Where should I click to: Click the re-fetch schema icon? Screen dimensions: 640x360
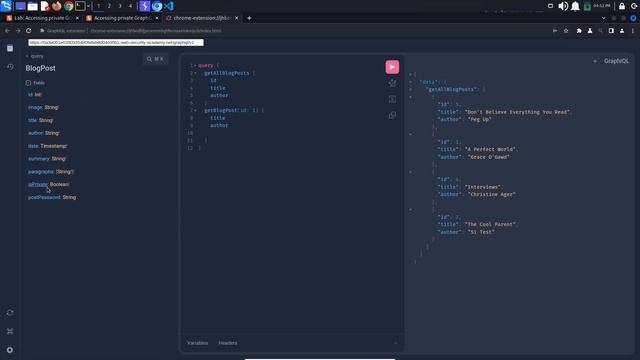tap(10, 313)
